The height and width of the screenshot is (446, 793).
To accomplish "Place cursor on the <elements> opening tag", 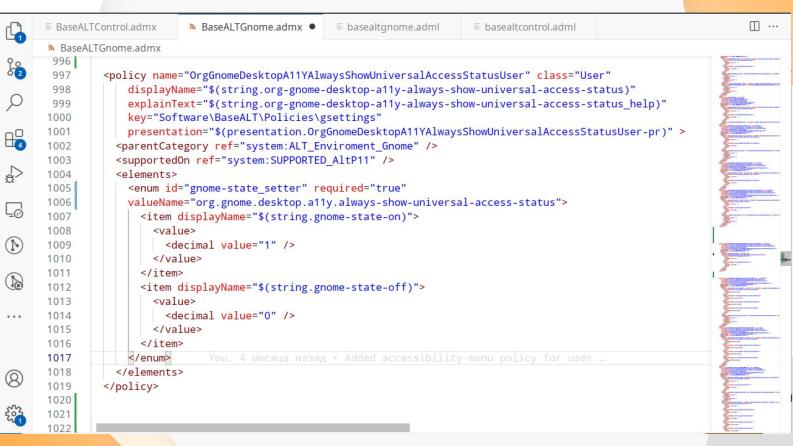I will point(146,174).
